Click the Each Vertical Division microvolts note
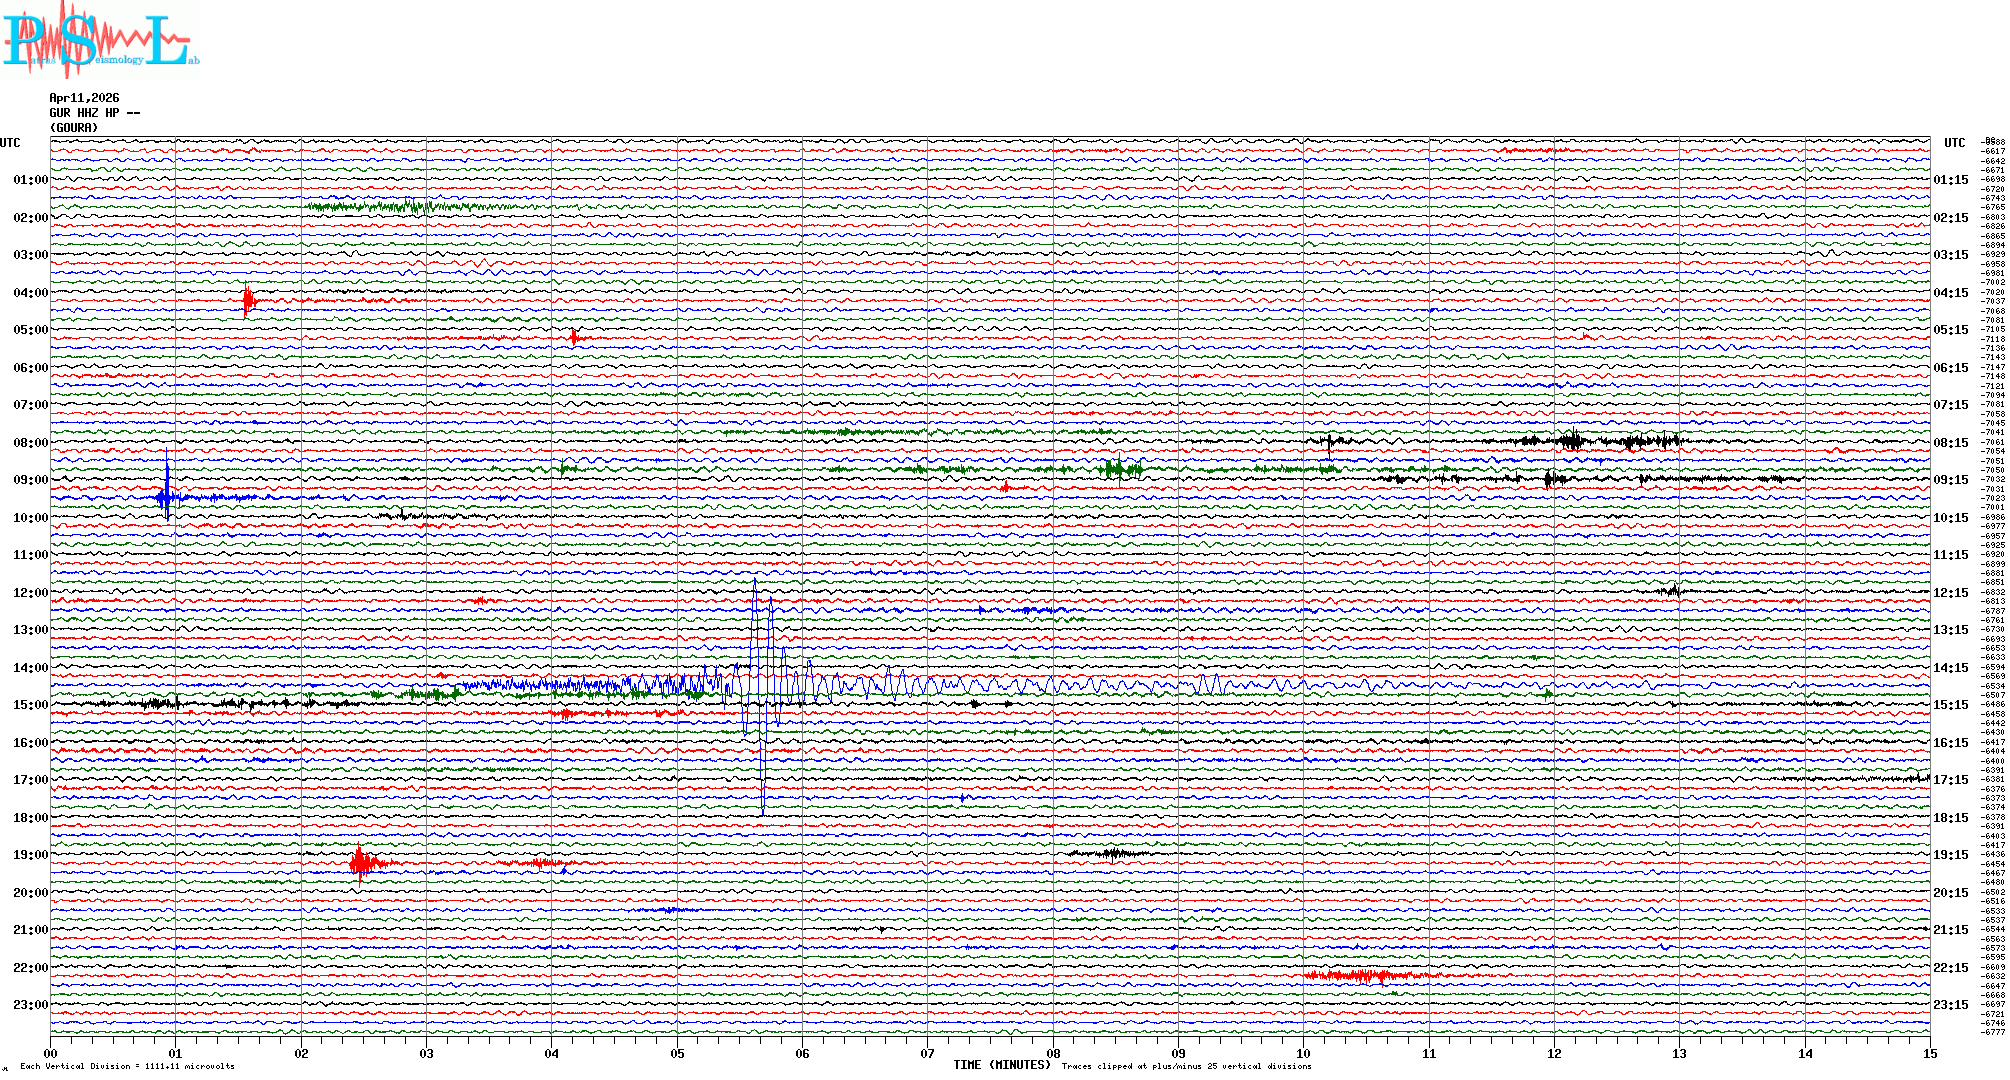2010x1080 pixels. 127,1066
